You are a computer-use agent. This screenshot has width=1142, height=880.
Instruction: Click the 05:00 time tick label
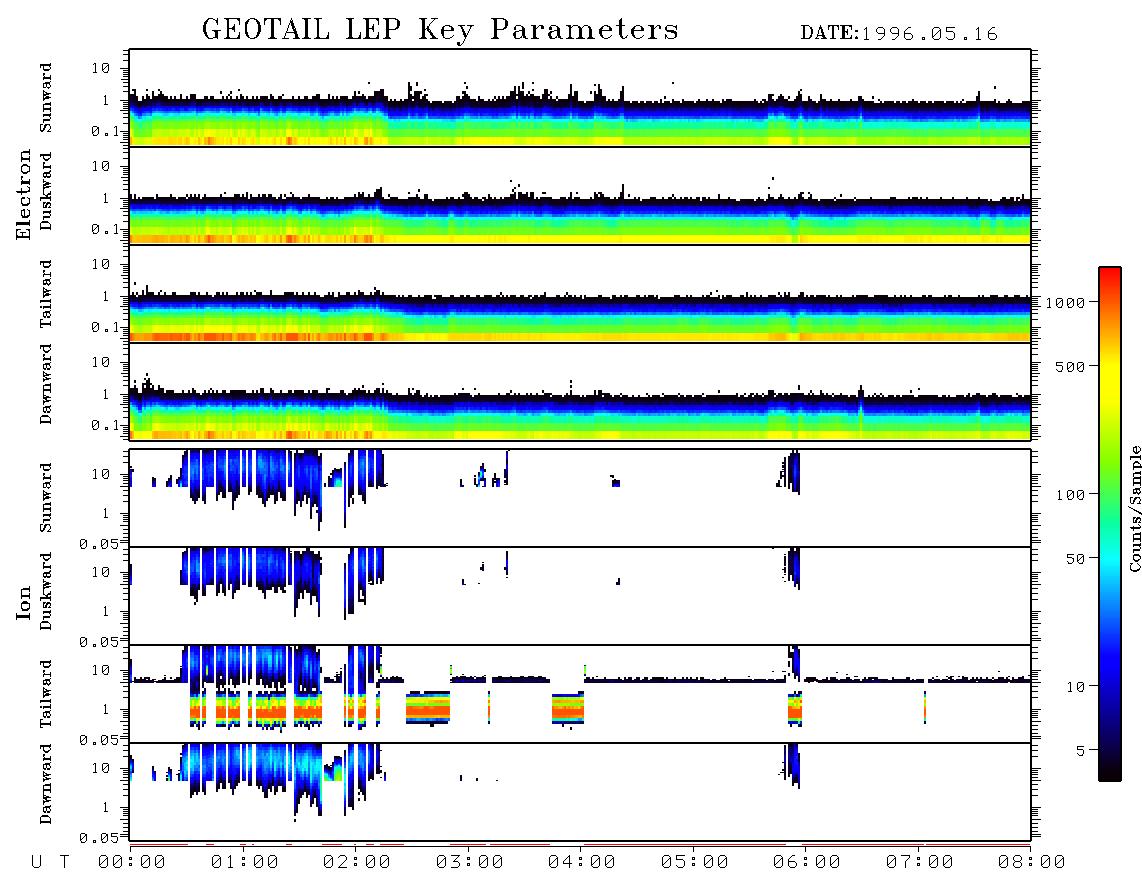(695, 862)
